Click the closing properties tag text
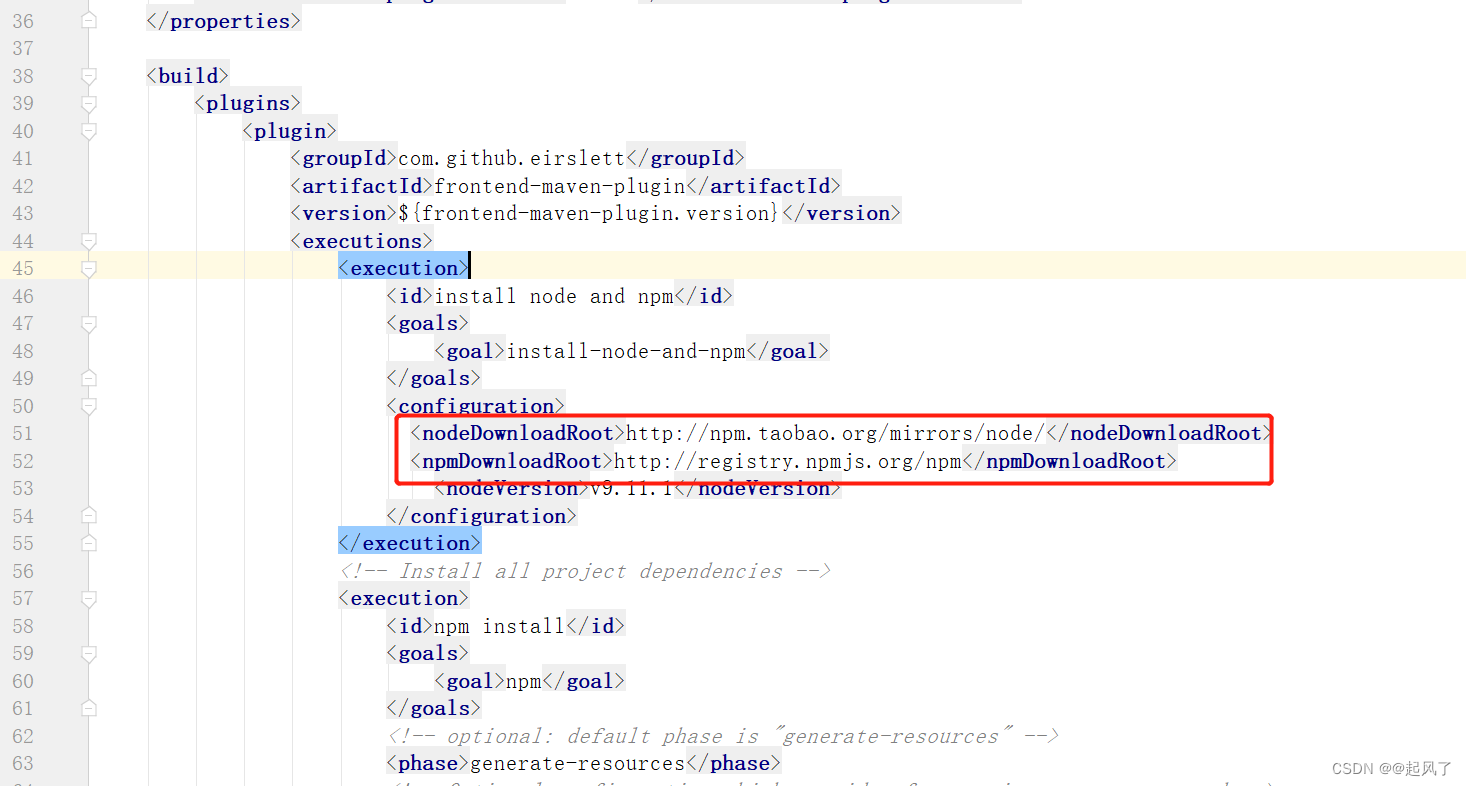Screen dimensions: 1466x786 click(x=224, y=21)
